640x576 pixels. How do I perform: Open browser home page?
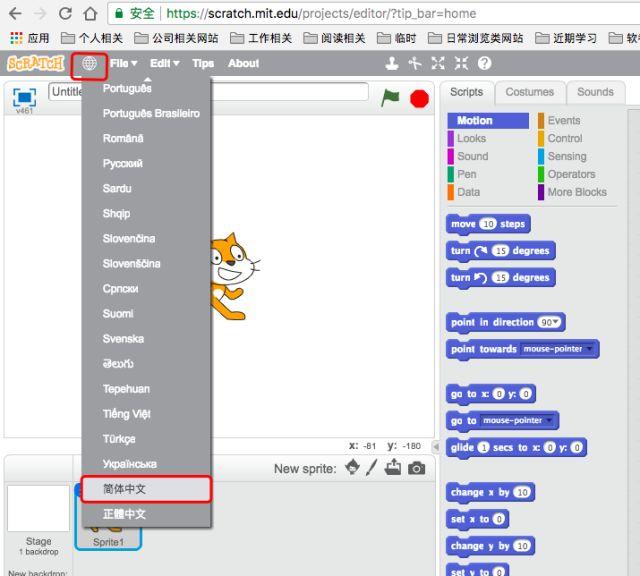click(x=90, y=13)
